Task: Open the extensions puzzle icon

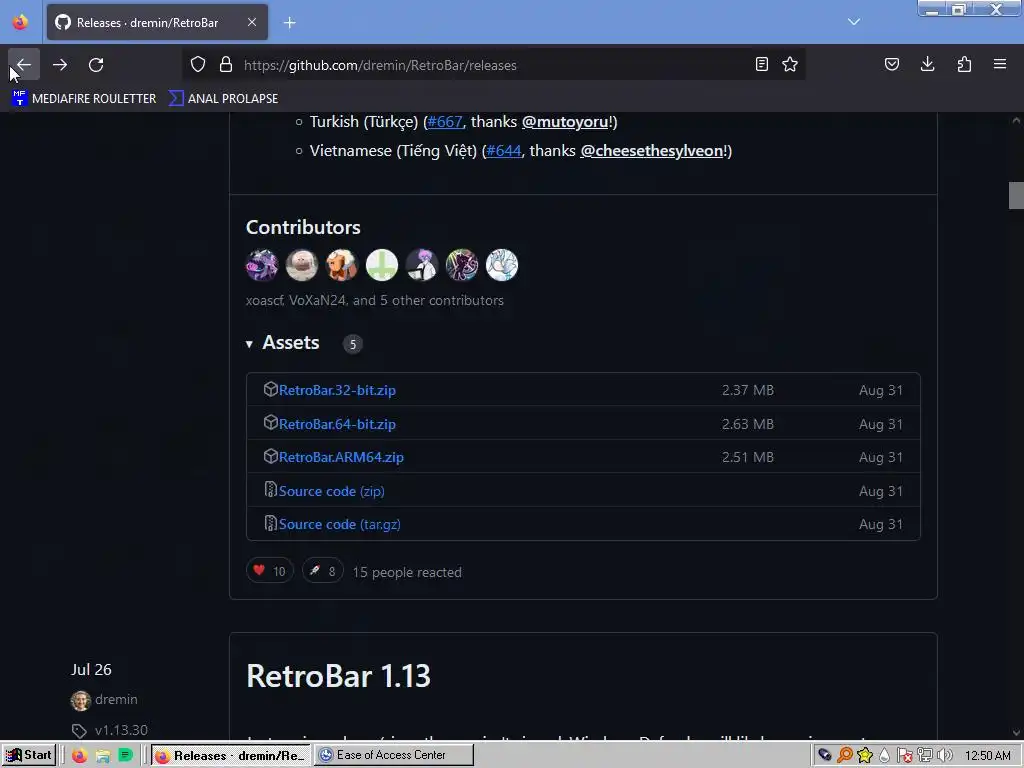Action: (x=964, y=65)
